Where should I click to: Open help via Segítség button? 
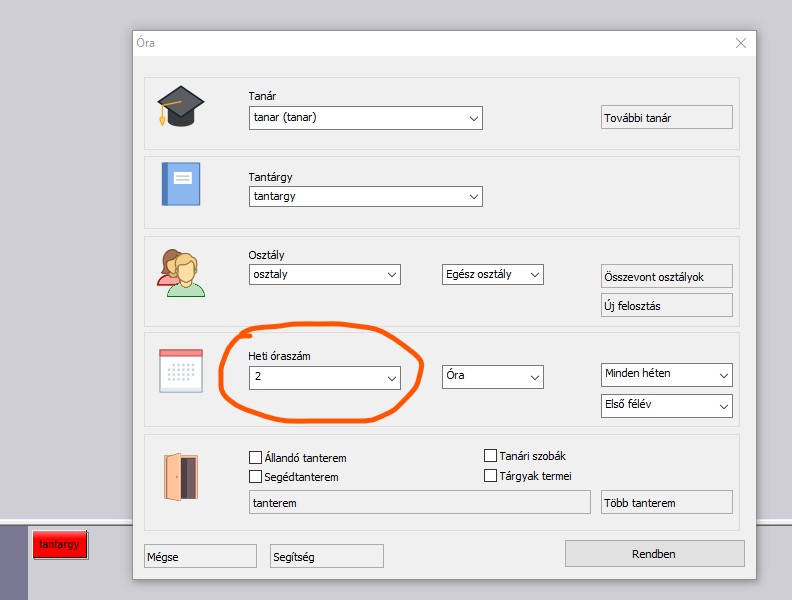tap(327, 556)
